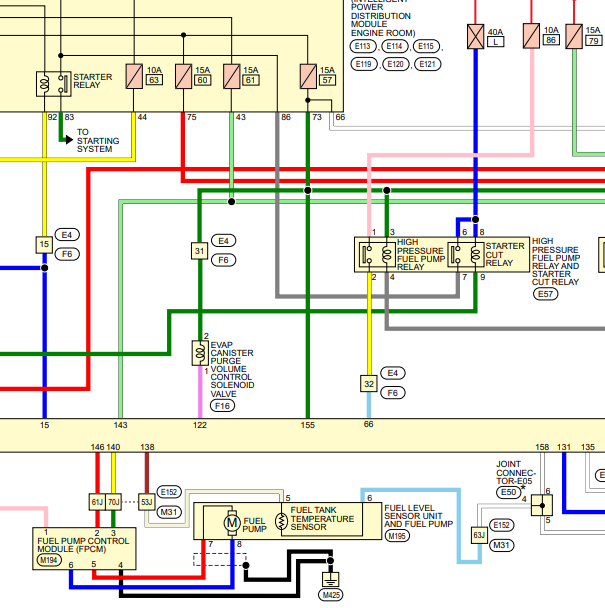Click the junction dot on the green wire above terminal 155
This screenshot has height=608, width=605.
(308, 190)
